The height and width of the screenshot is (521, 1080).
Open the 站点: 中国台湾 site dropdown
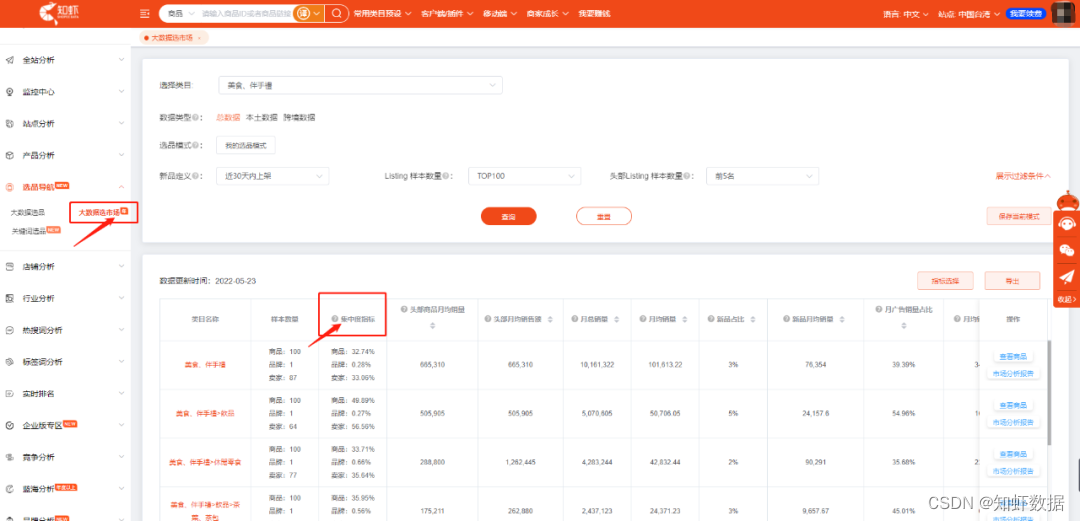click(968, 14)
